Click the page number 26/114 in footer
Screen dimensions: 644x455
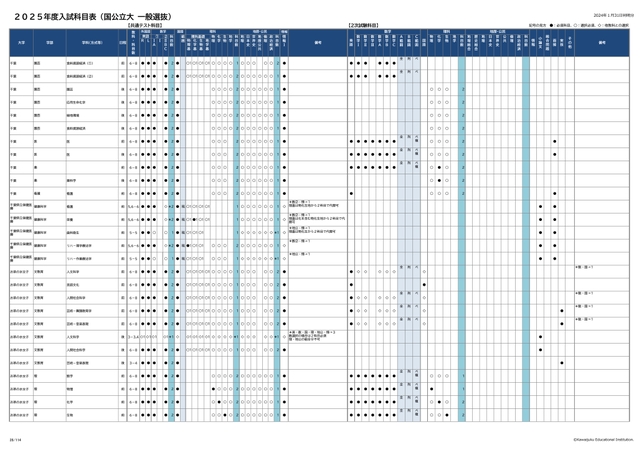[14, 436]
